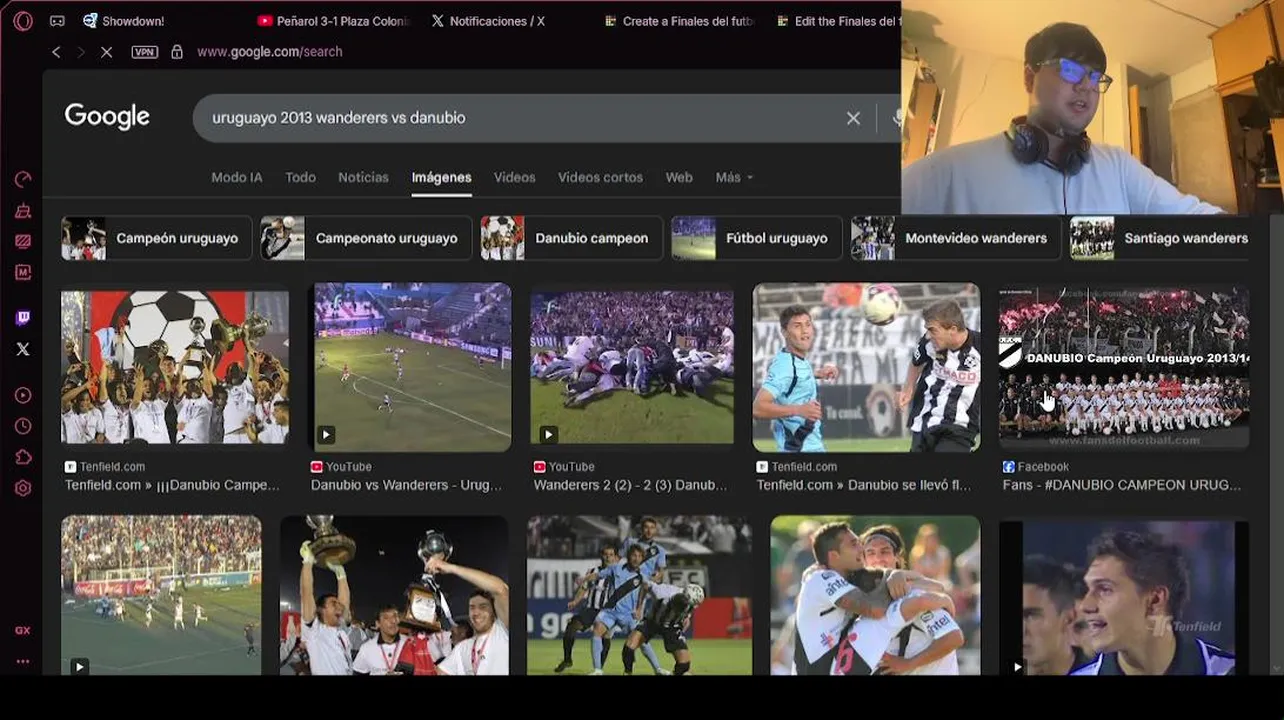
Task: Select the Danubio campeon filter chip
Action: [x=571, y=238]
